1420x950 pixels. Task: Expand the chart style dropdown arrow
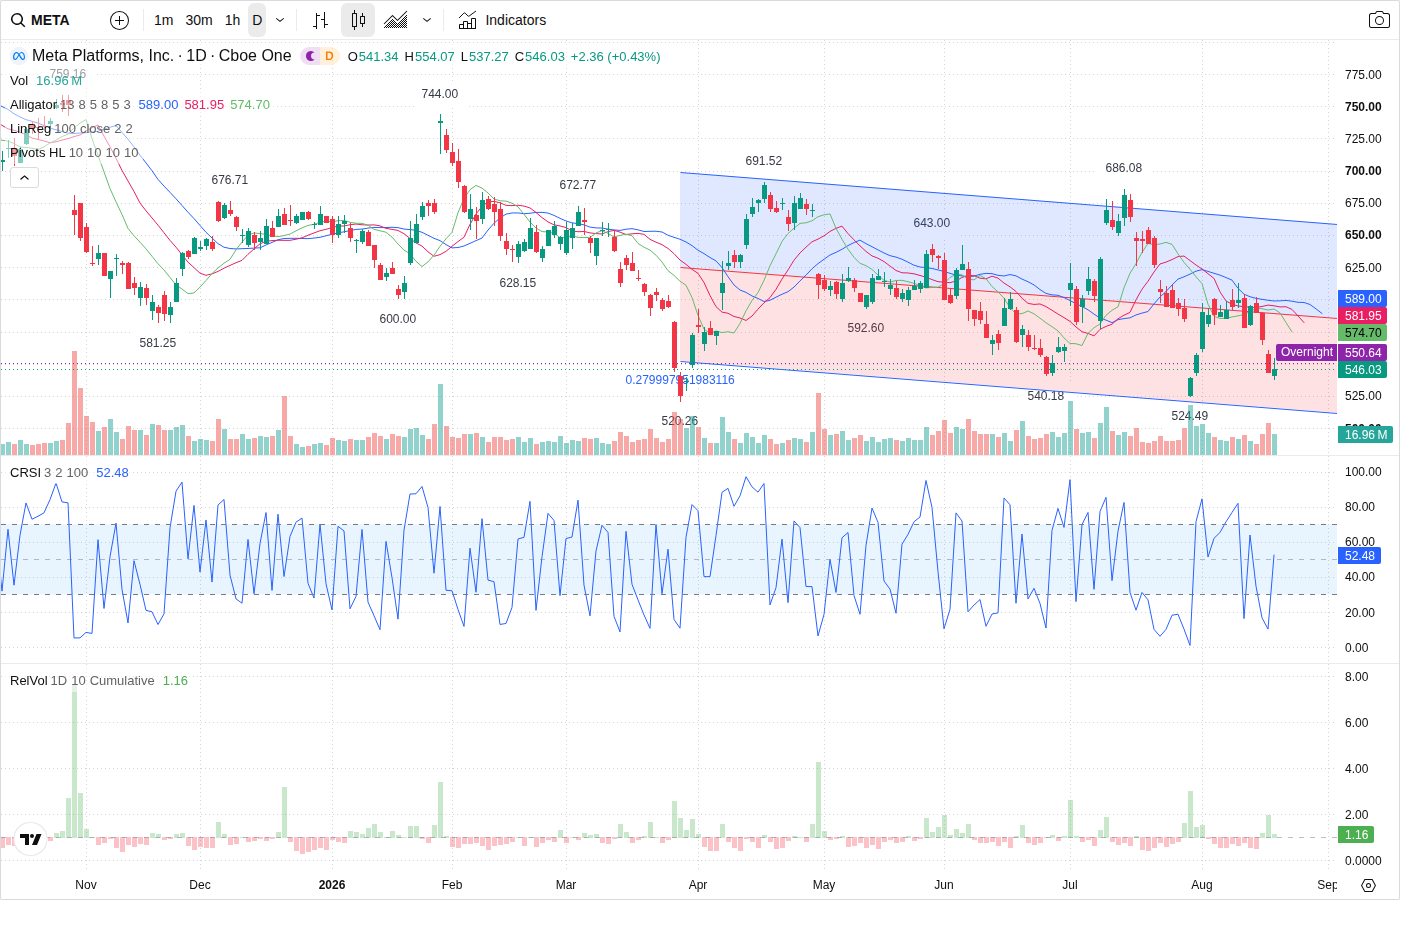click(x=427, y=20)
